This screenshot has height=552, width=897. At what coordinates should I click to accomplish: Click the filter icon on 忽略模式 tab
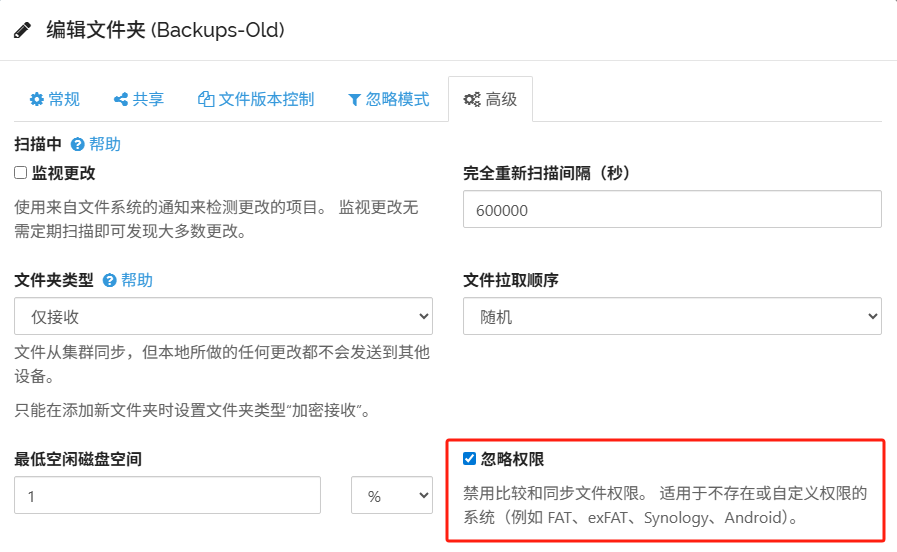[x=354, y=99]
